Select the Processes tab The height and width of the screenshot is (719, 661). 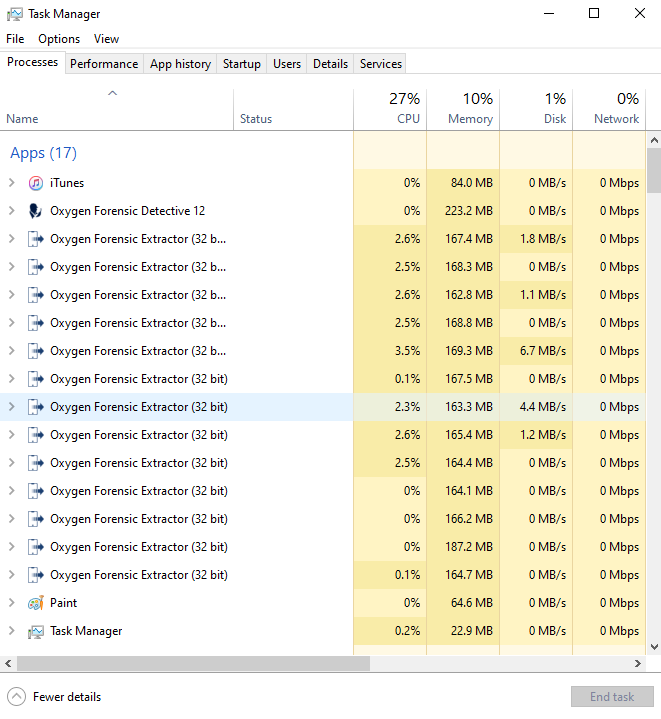[33, 62]
